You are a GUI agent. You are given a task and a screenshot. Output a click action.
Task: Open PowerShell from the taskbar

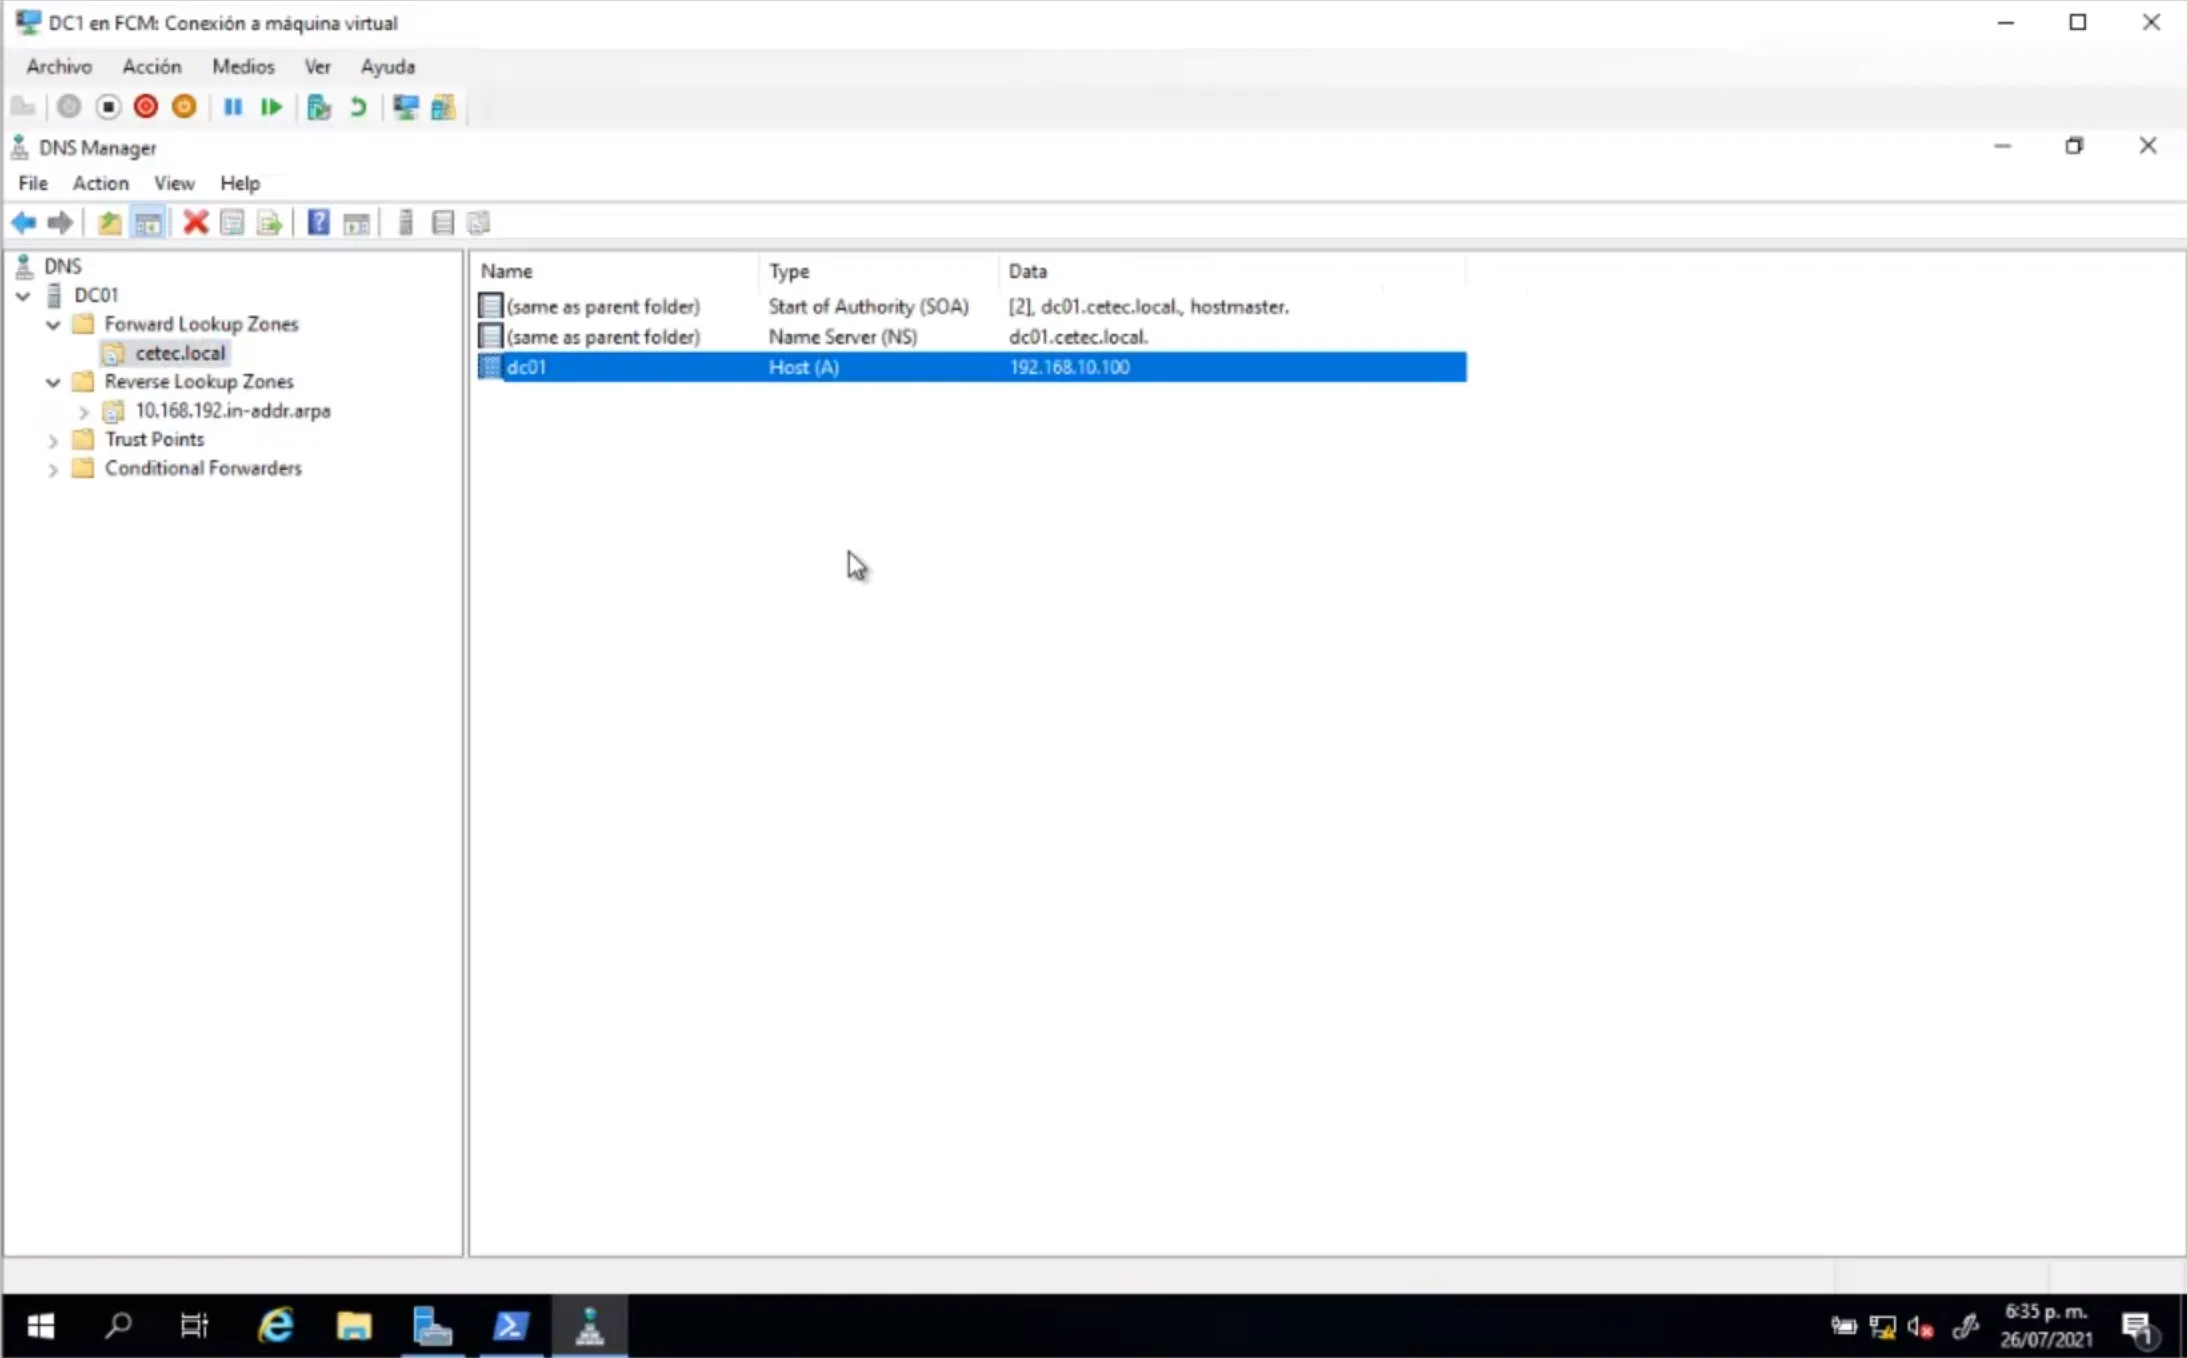pos(511,1326)
